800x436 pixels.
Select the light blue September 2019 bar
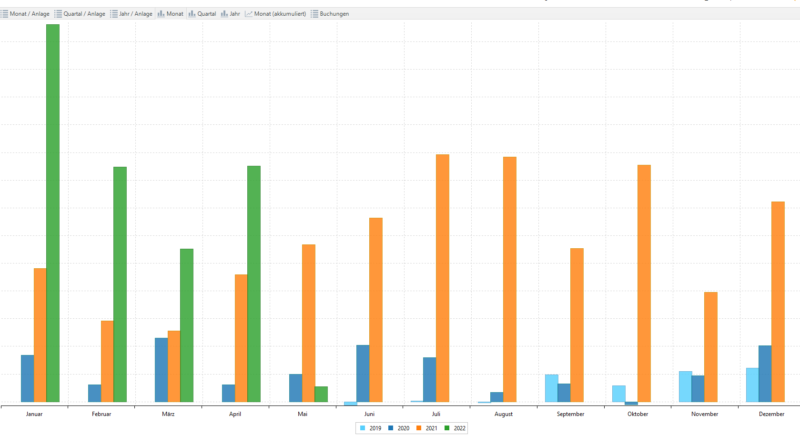pos(551,388)
